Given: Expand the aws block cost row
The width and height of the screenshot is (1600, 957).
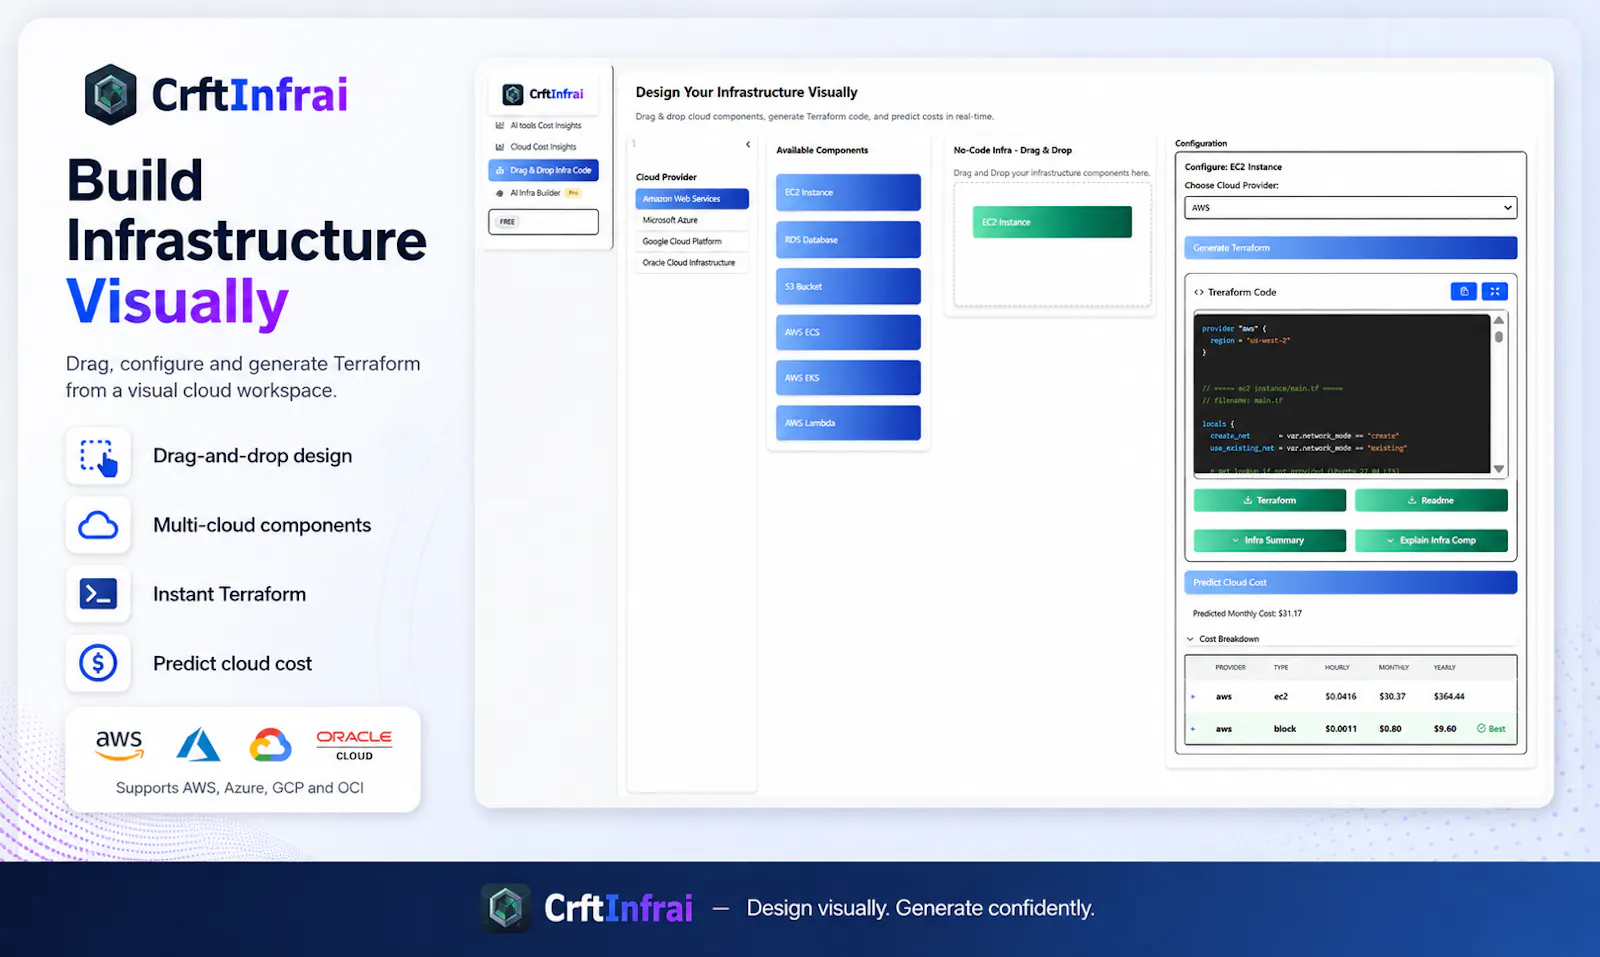Looking at the screenshot, I should (1193, 729).
